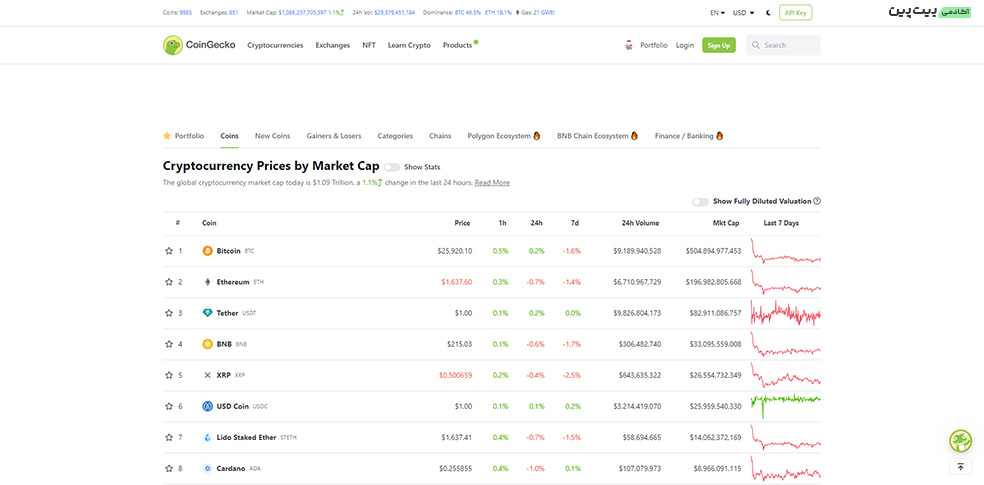Open the gecko chat widget

point(960,441)
